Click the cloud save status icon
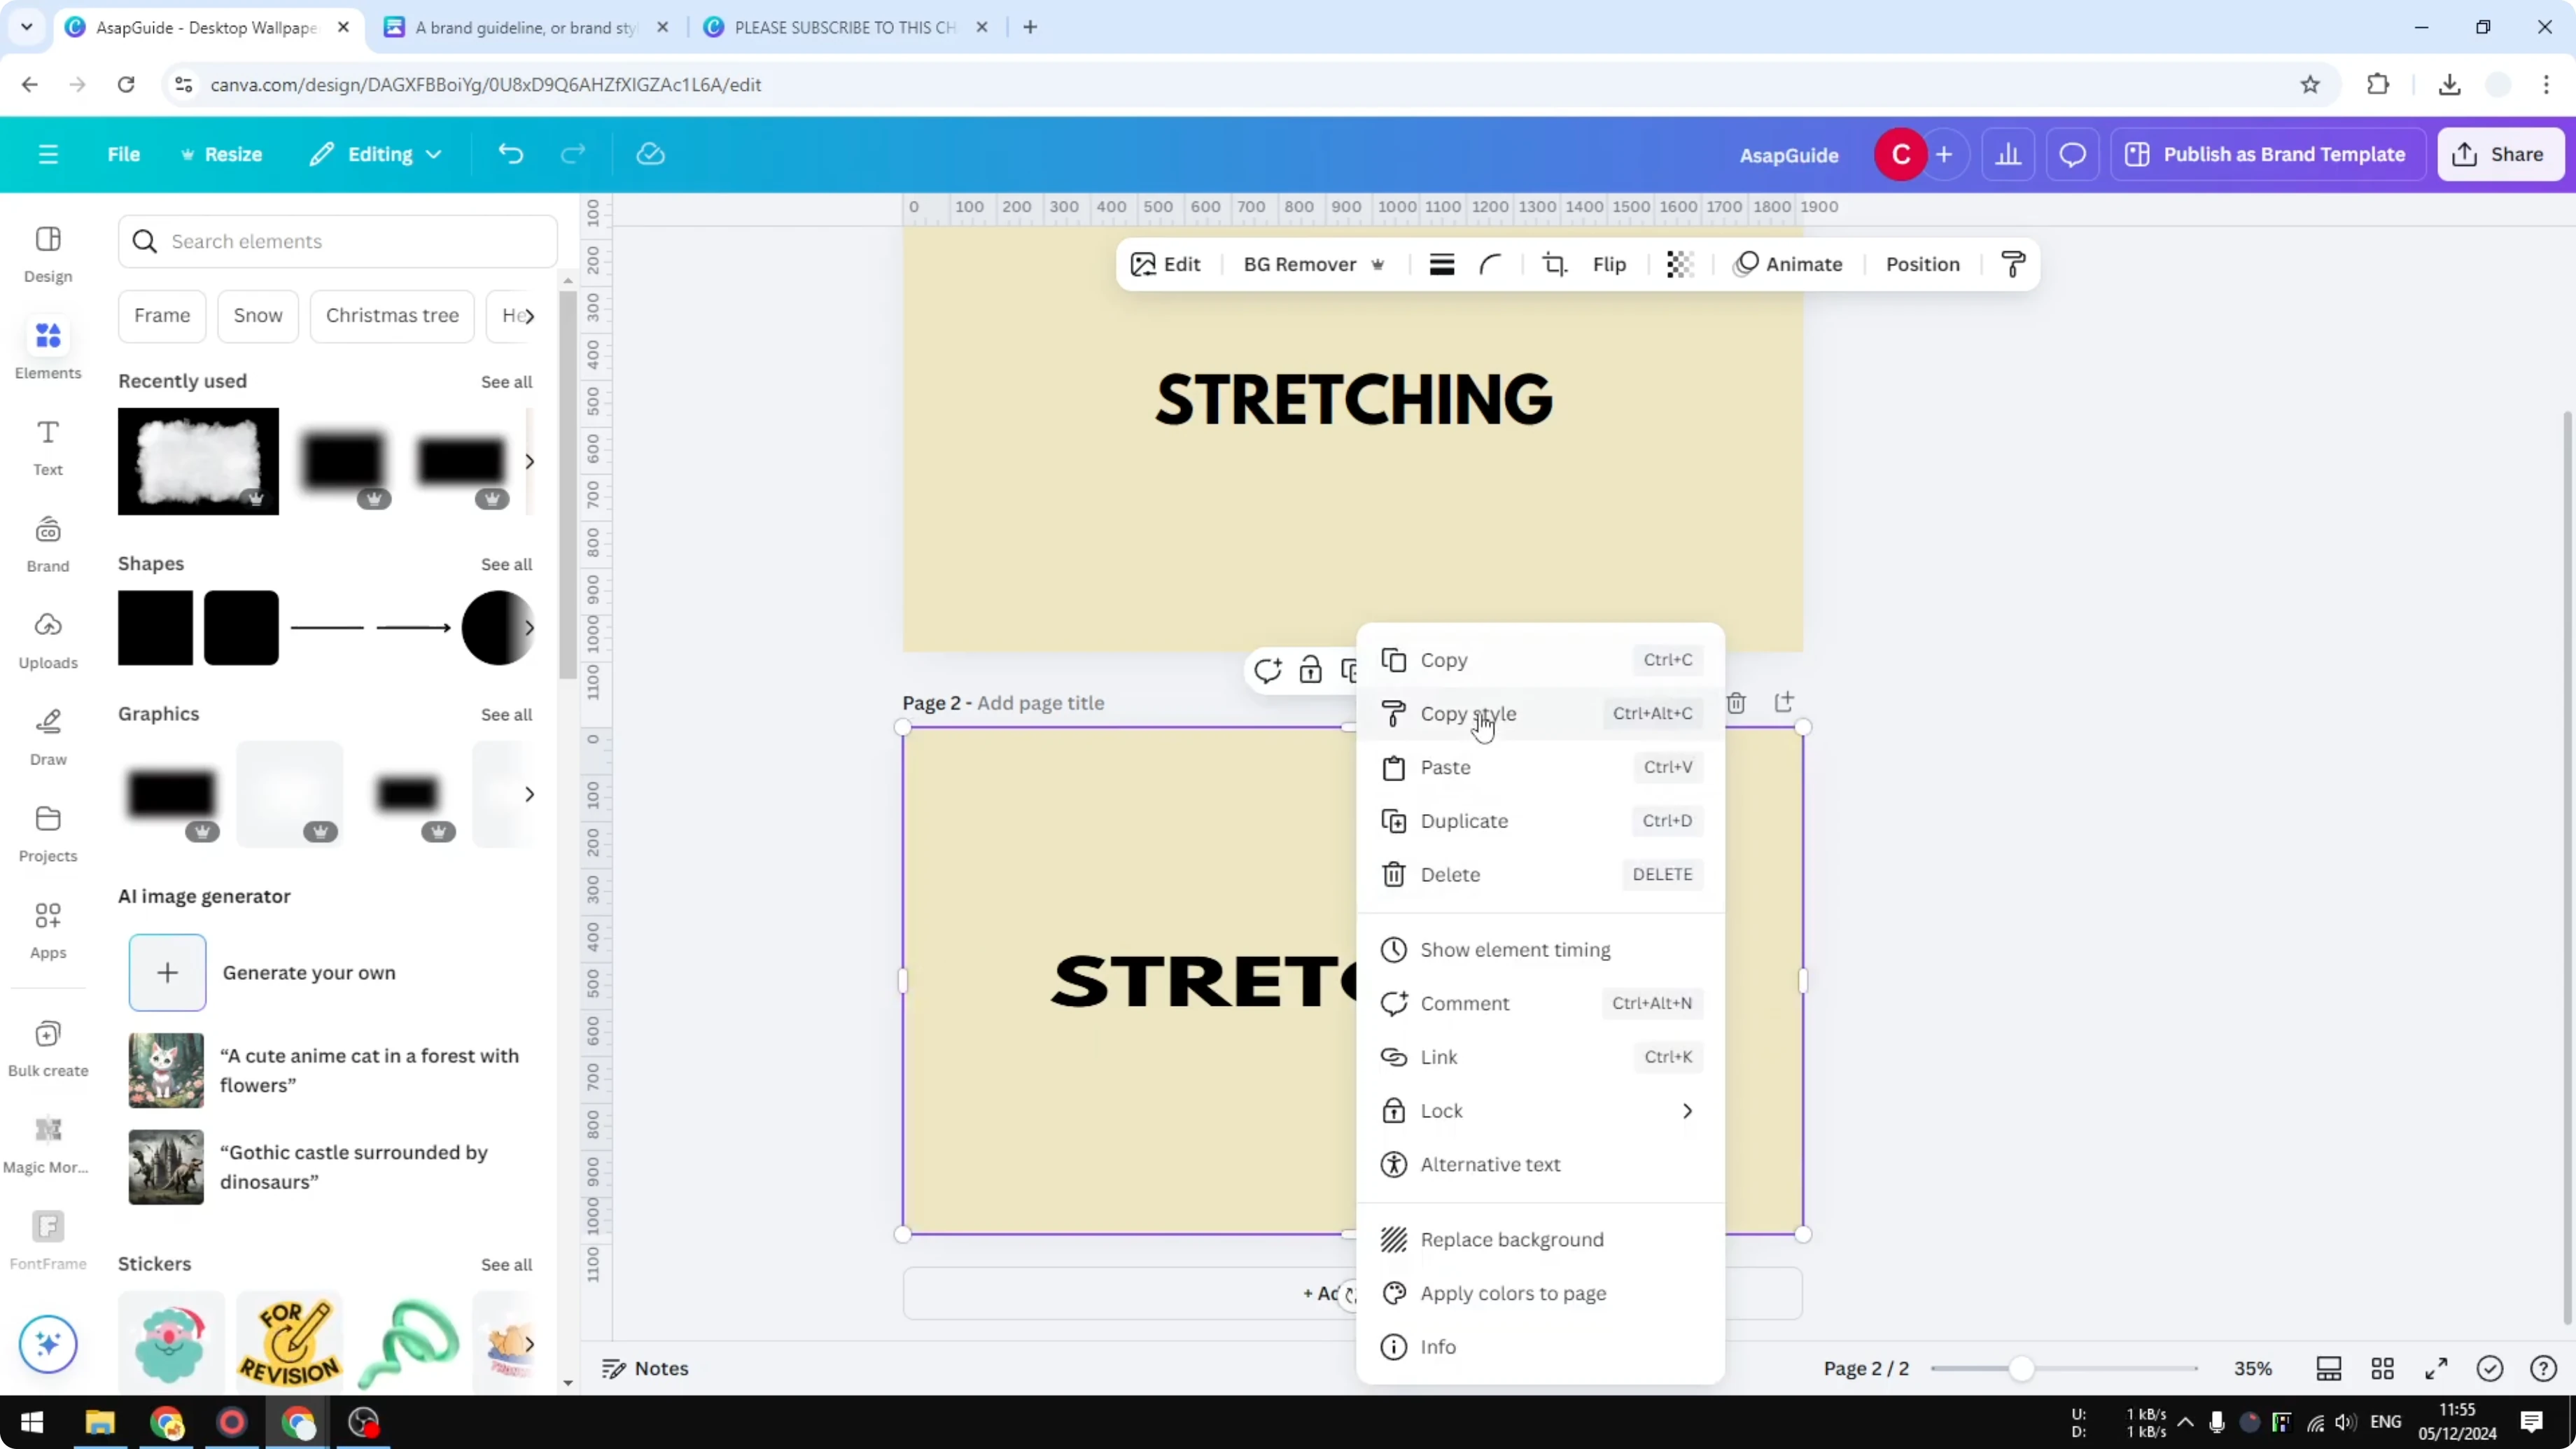This screenshot has width=2576, height=1449. [651, 154]
